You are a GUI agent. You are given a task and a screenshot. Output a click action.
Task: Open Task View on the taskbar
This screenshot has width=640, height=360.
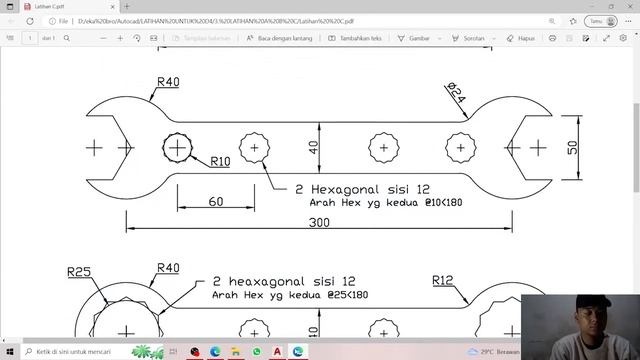[x=173, y=351]
